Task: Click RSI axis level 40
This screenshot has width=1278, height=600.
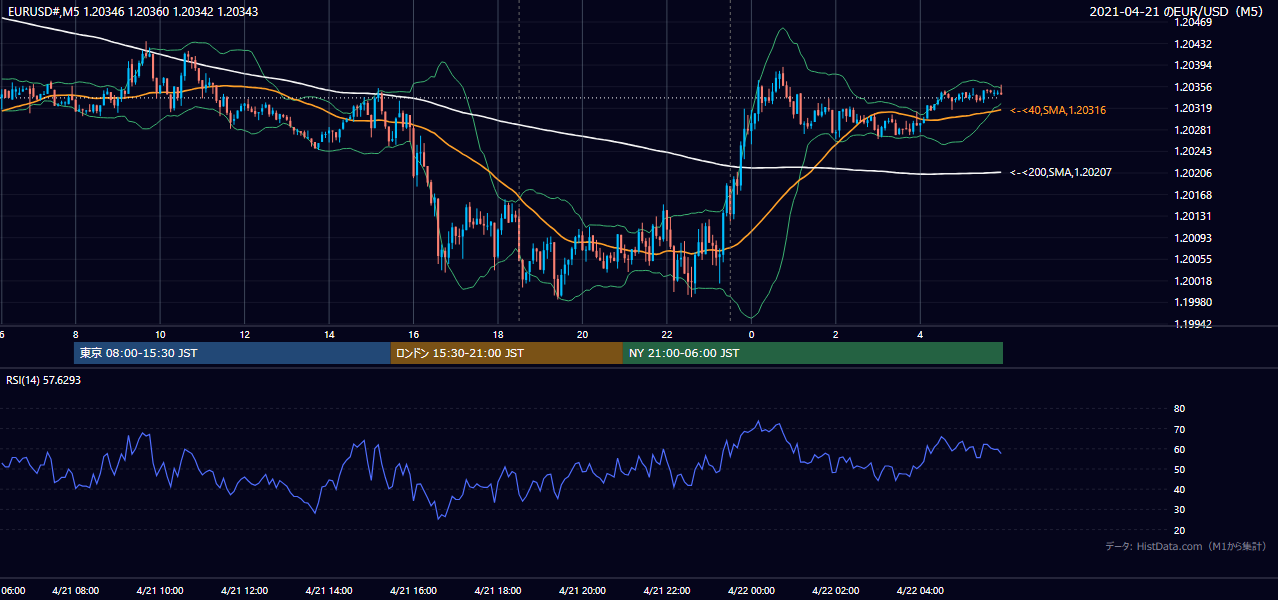Action: tap(1179, 489)
